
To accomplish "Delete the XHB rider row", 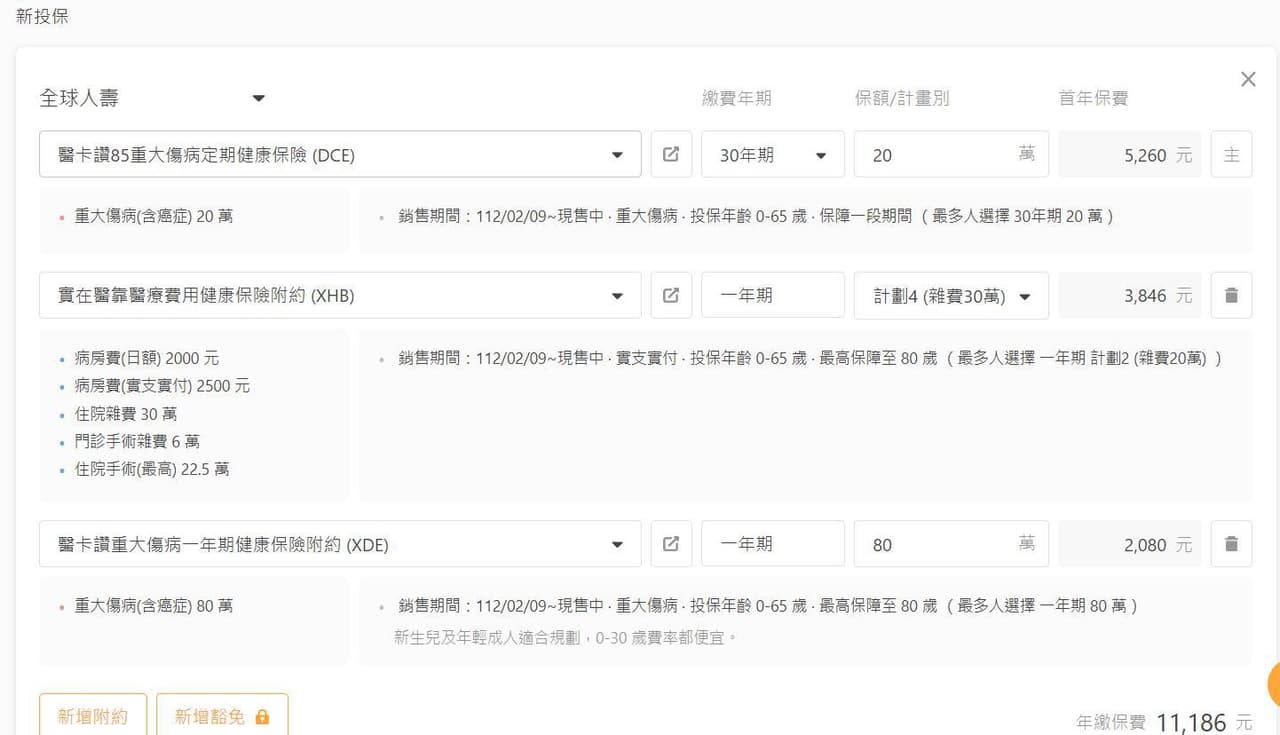I will click(1231, 295).
